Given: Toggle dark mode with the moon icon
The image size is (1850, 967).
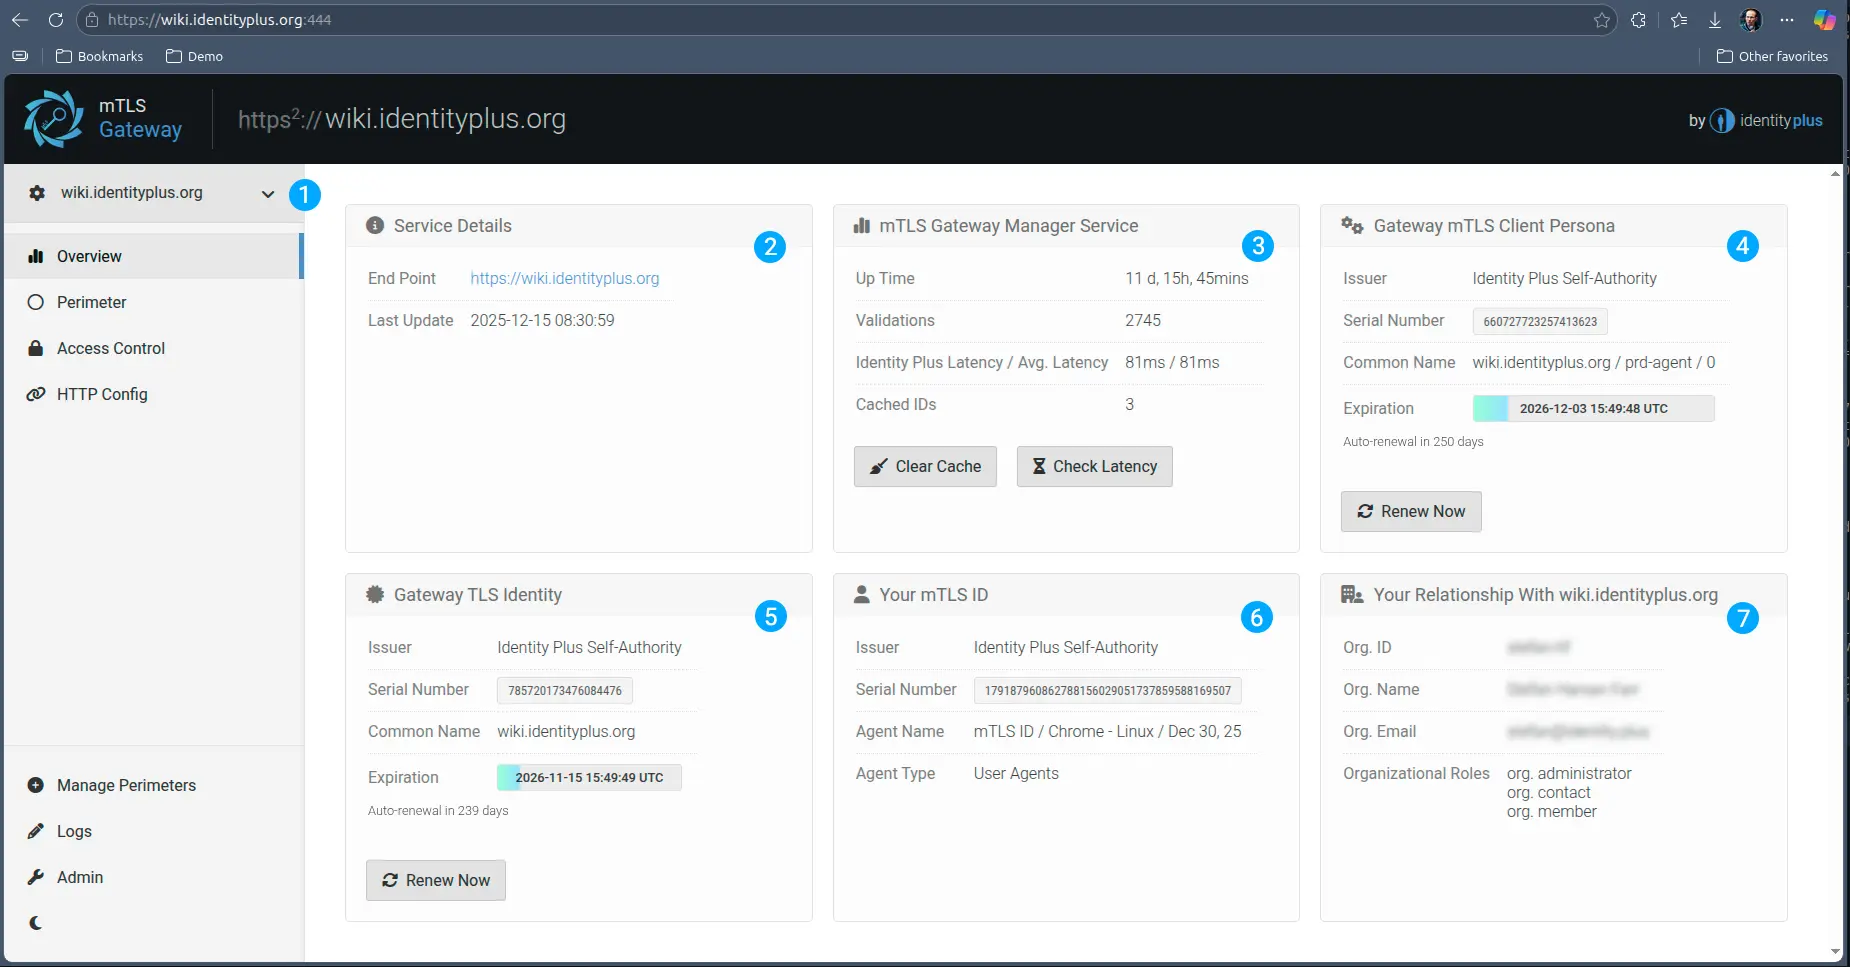Looking at the screenshot, I should click(36, 923).
